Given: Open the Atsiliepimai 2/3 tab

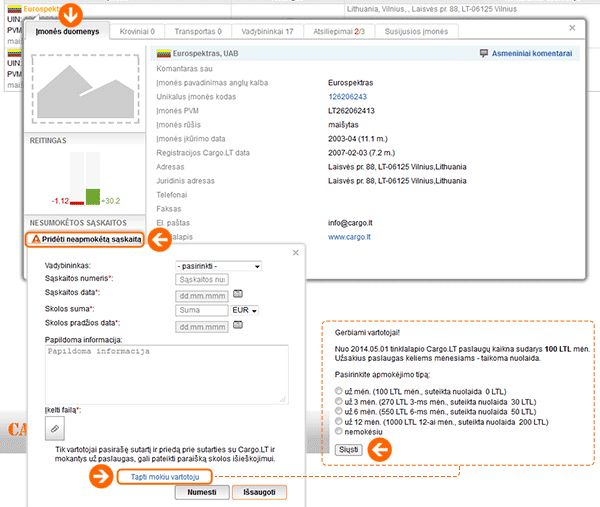Looking at the screenshot, I should (x=339, y=31).
